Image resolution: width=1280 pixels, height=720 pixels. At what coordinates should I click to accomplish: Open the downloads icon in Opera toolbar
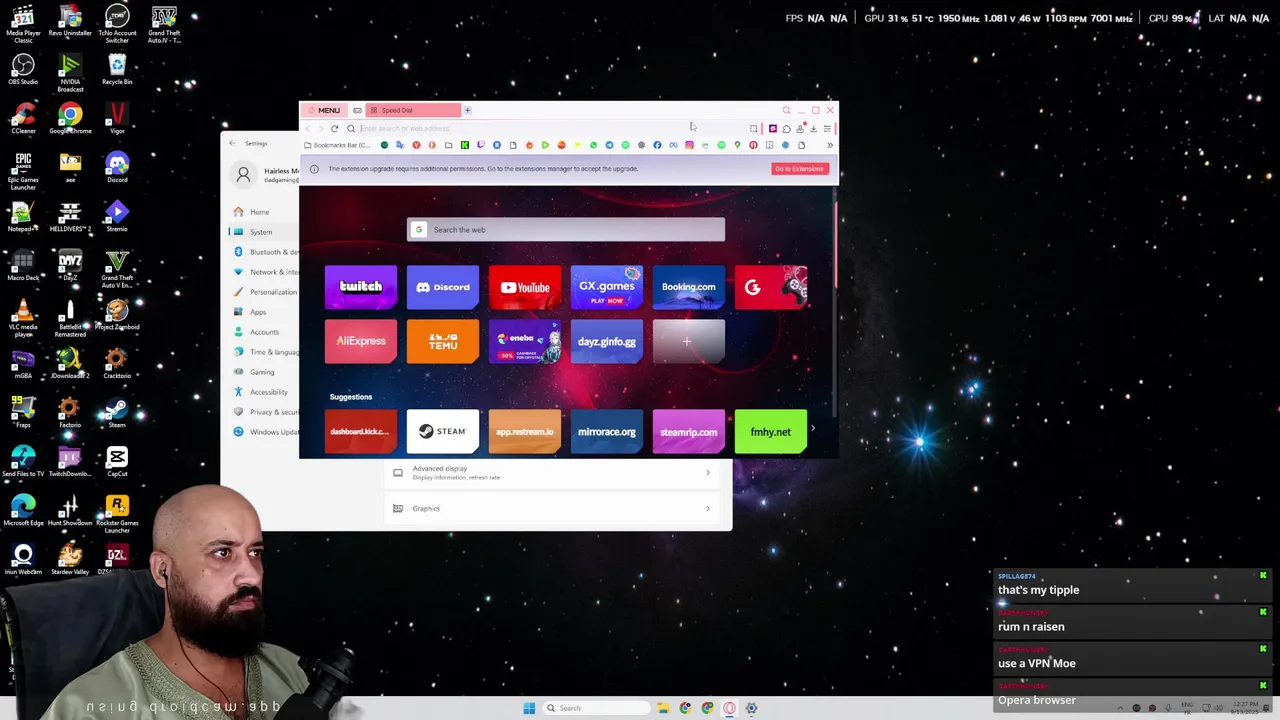[813, 128]
